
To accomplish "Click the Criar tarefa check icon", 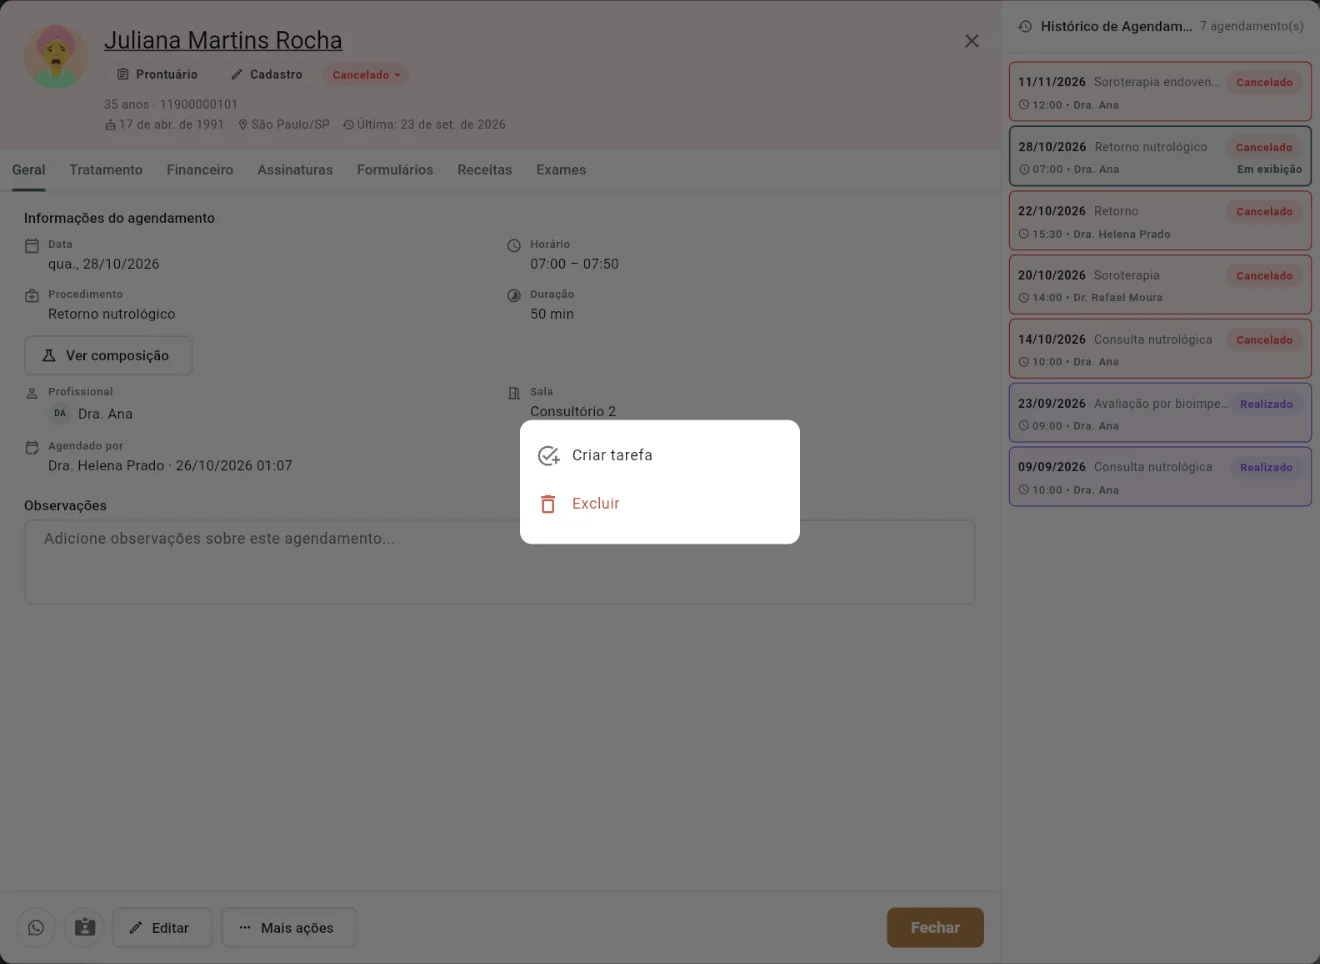I will [548, 456].
